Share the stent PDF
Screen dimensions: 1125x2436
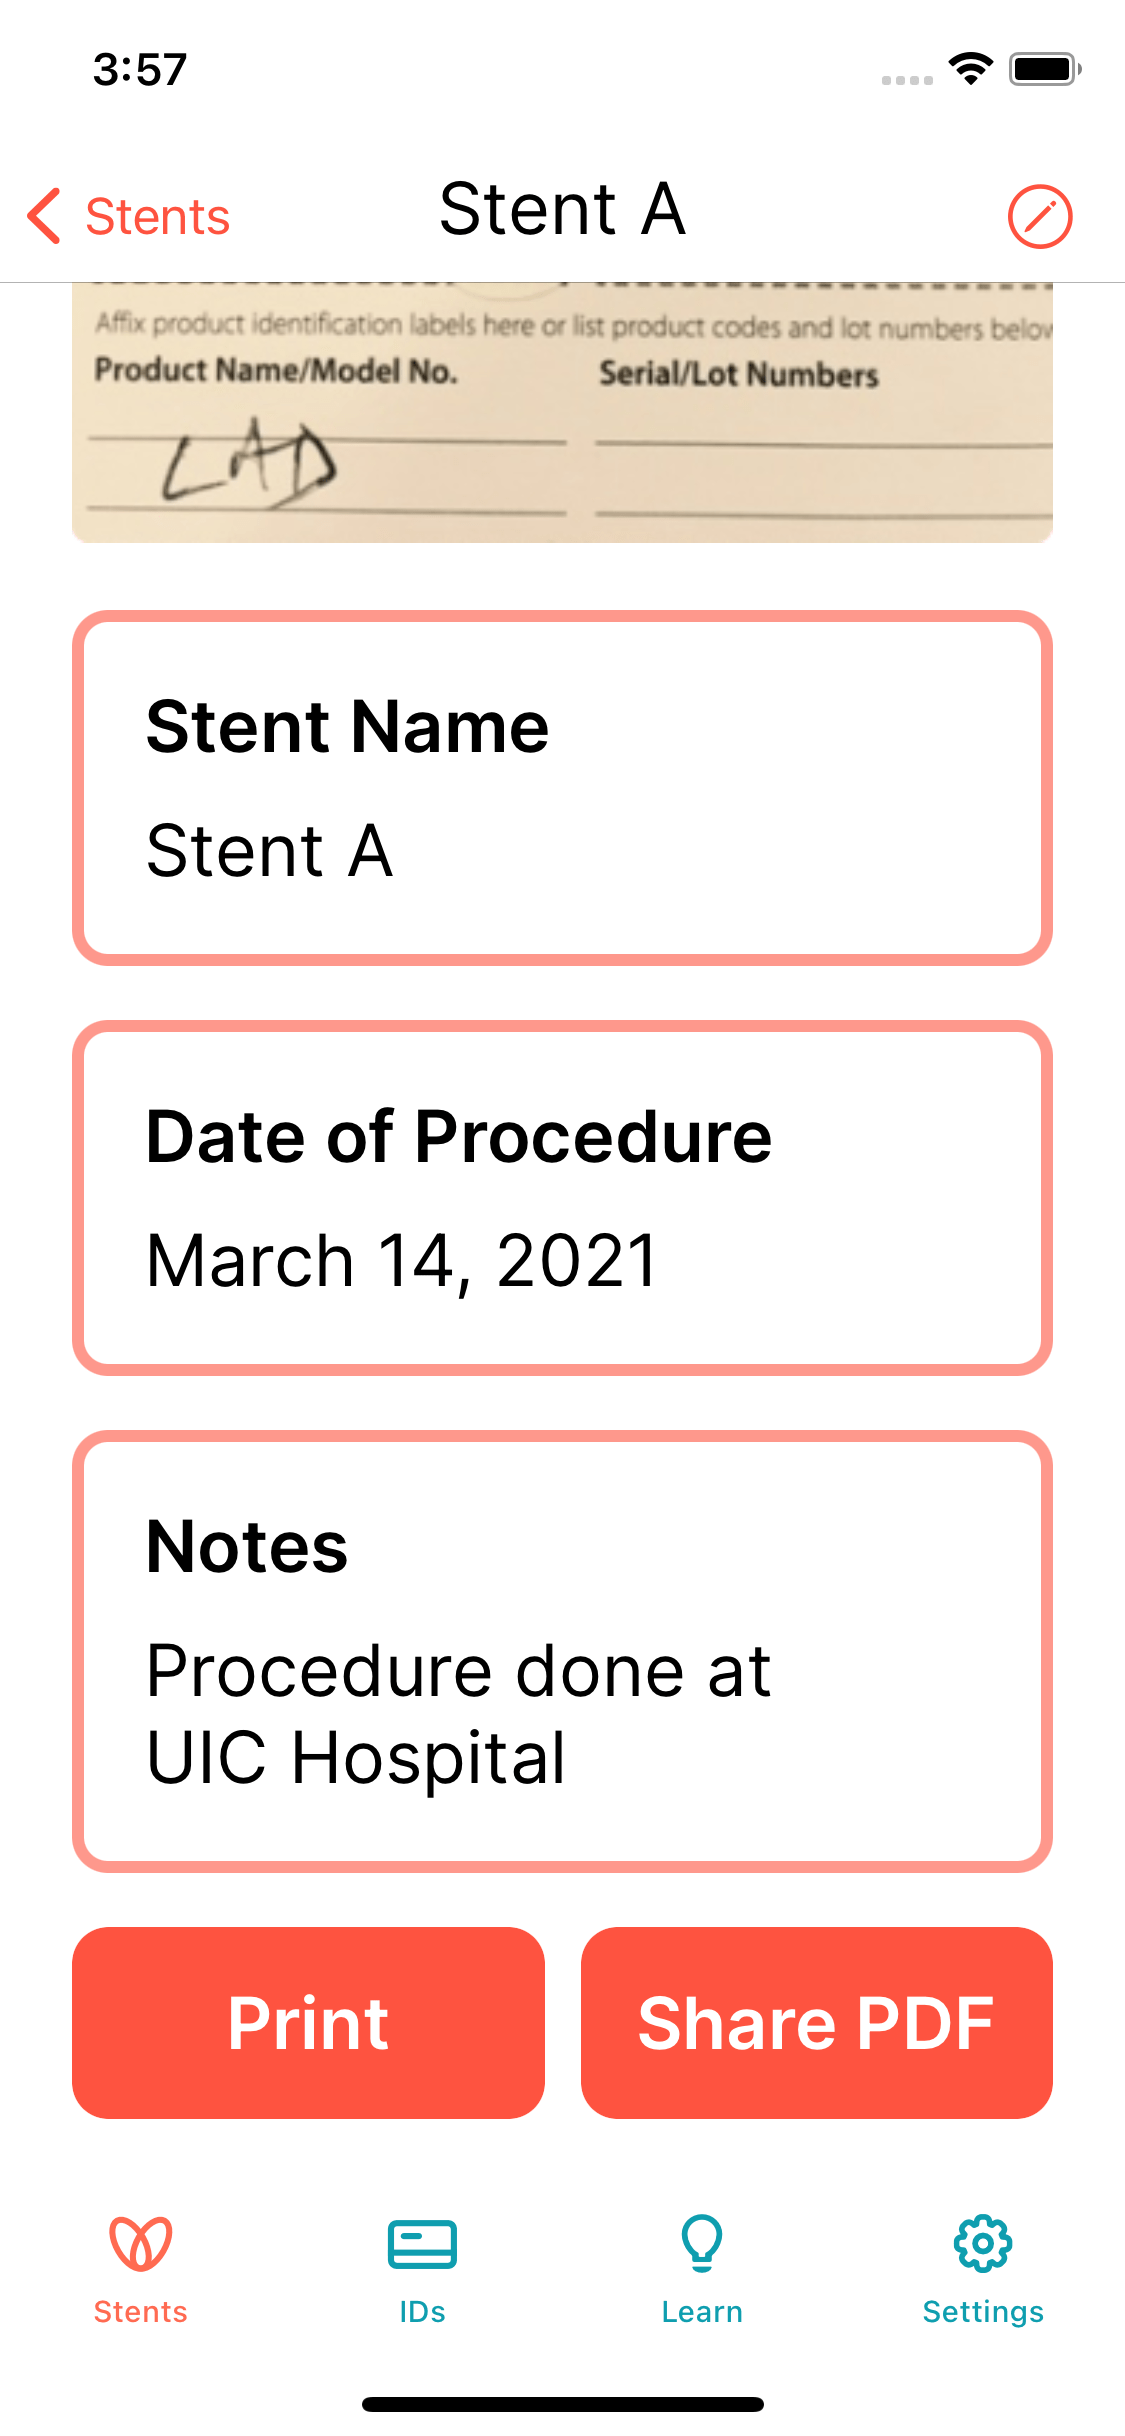pos(816,2022)
